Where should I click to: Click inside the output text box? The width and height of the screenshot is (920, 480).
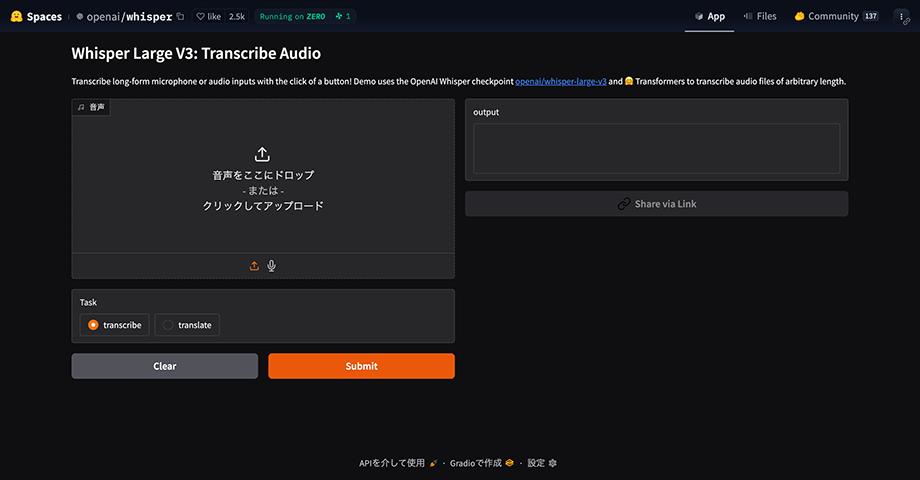[656, 148]
